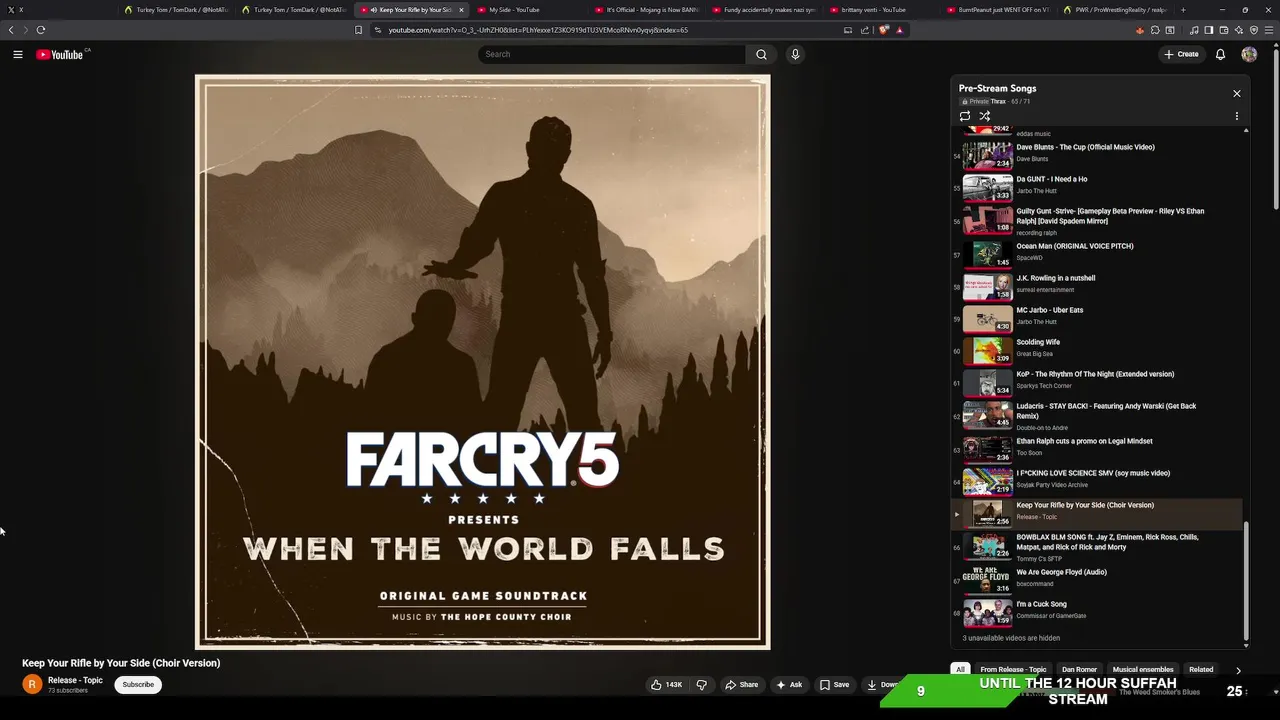Image resolution: width=1280 pixels, height=720 pixels.
Task: Dislike the video
Action: point(701,685)
